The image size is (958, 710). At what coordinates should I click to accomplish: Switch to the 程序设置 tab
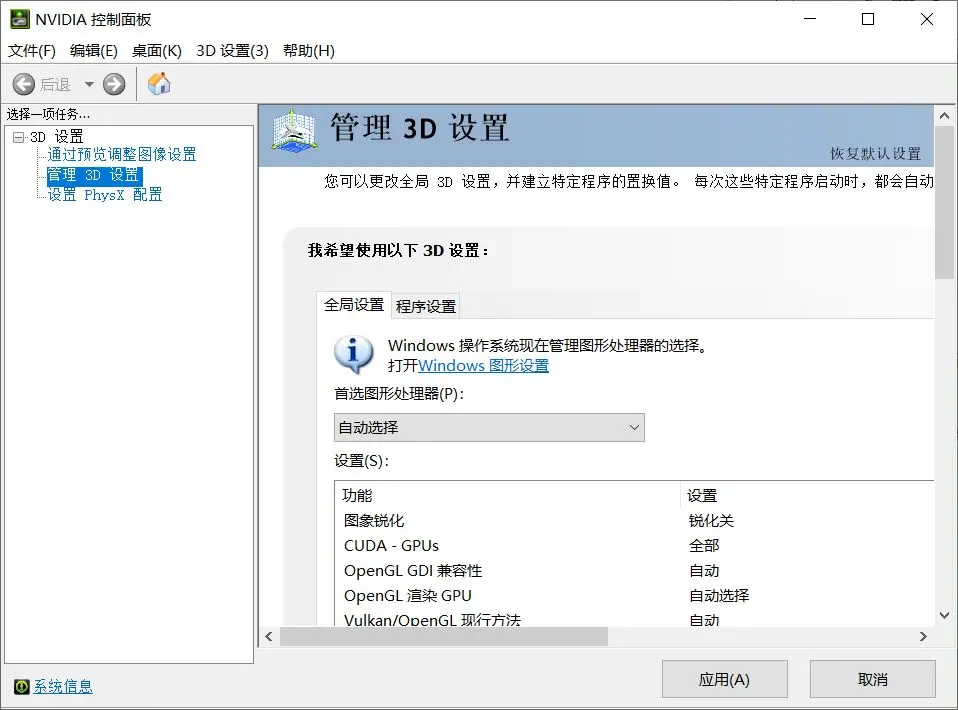[x=426, y=307]
